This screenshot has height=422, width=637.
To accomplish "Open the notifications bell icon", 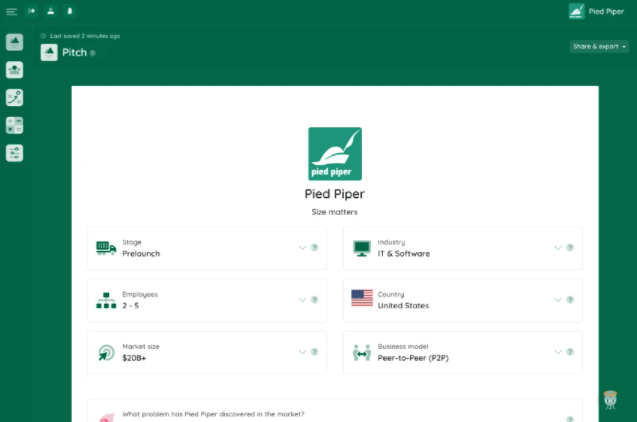I will coord(70,11).
